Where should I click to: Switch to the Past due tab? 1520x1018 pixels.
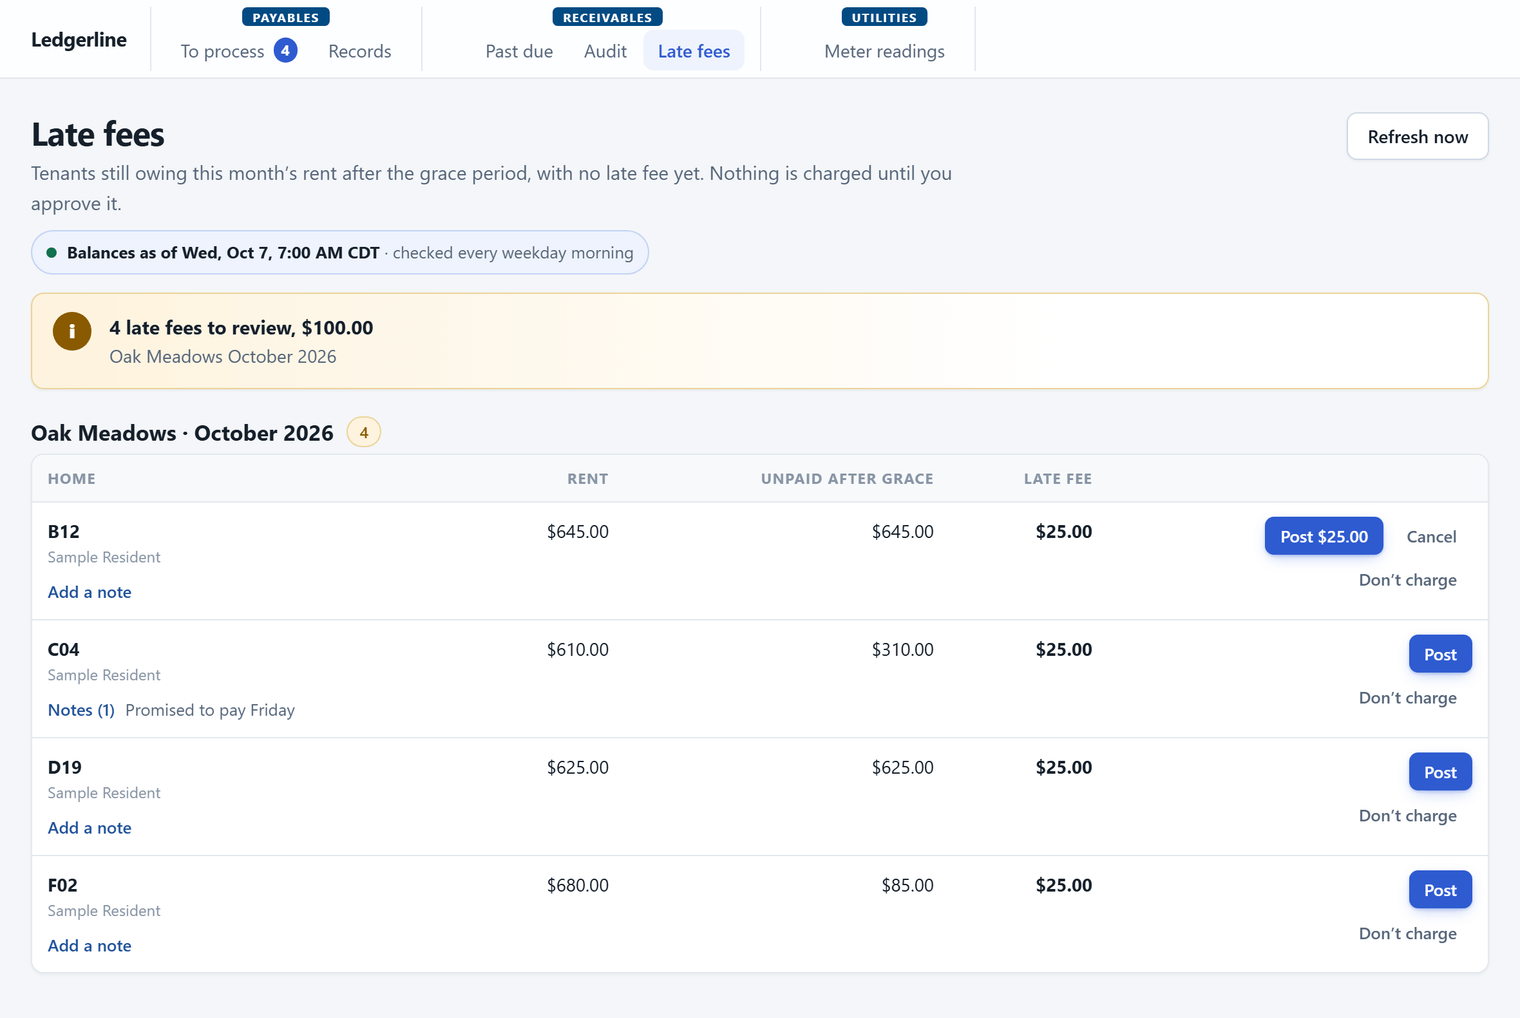point(519,51)
